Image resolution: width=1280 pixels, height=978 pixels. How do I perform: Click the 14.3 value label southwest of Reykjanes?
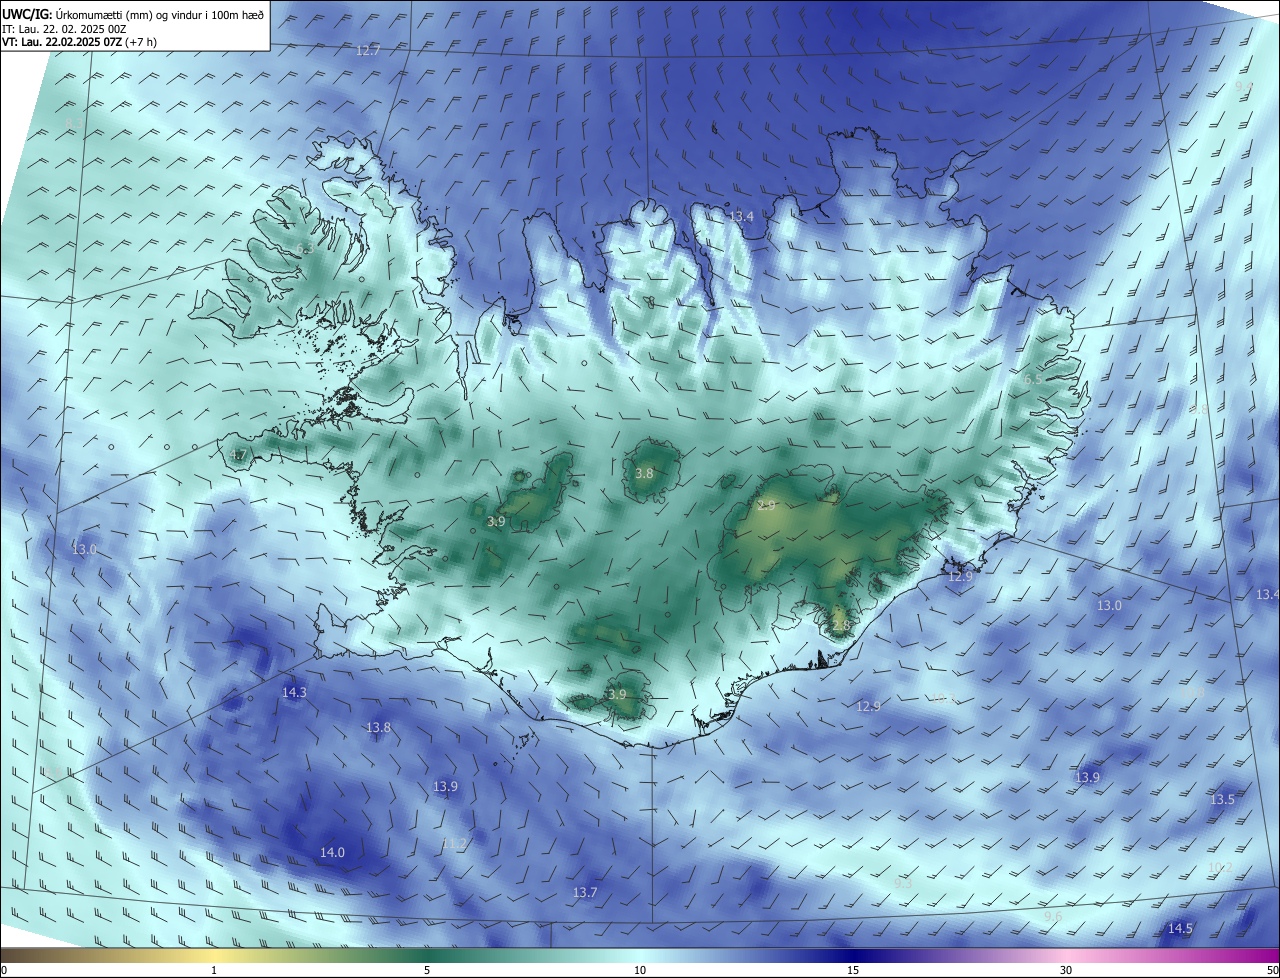(x=294, y=692)
